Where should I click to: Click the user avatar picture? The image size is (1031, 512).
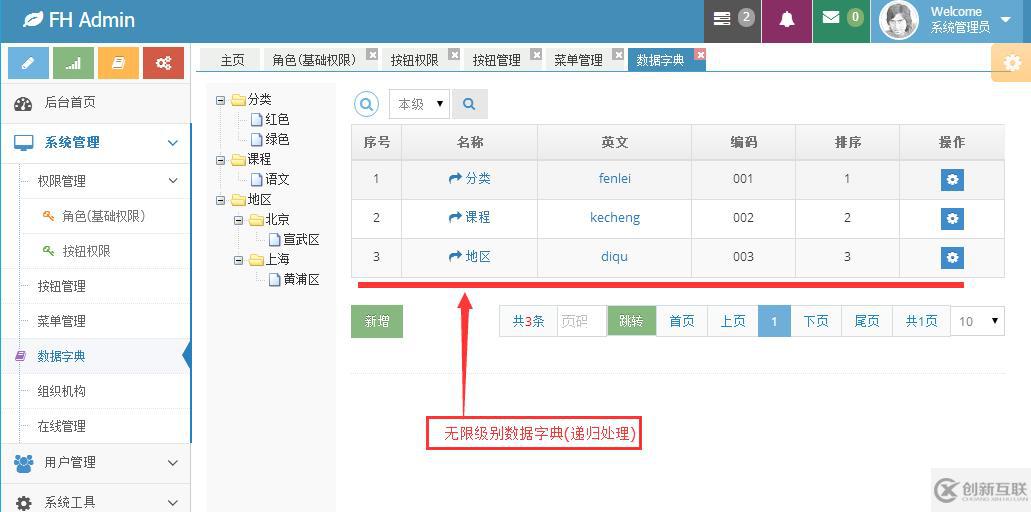click(899, 20)
